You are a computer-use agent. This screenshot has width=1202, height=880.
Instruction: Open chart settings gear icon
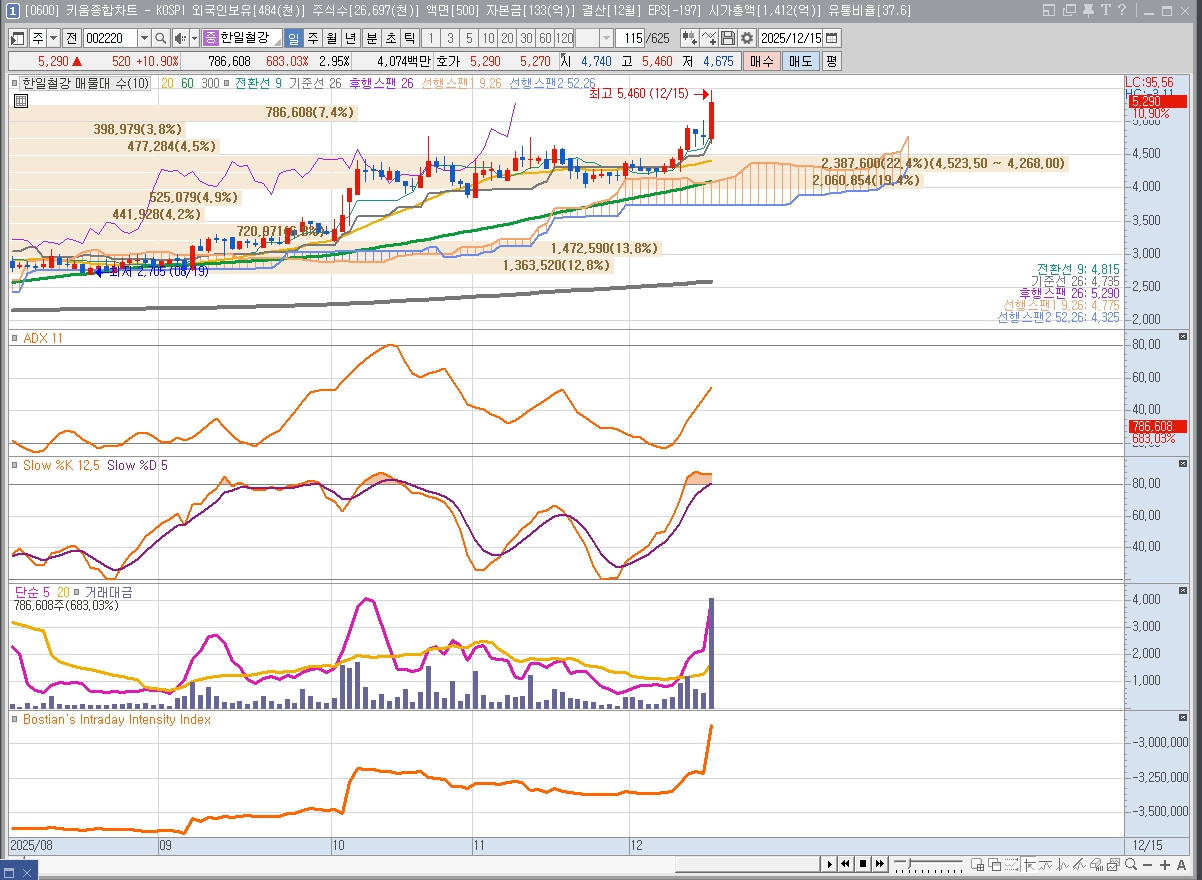pyautogui.click(x=746, y=38)
